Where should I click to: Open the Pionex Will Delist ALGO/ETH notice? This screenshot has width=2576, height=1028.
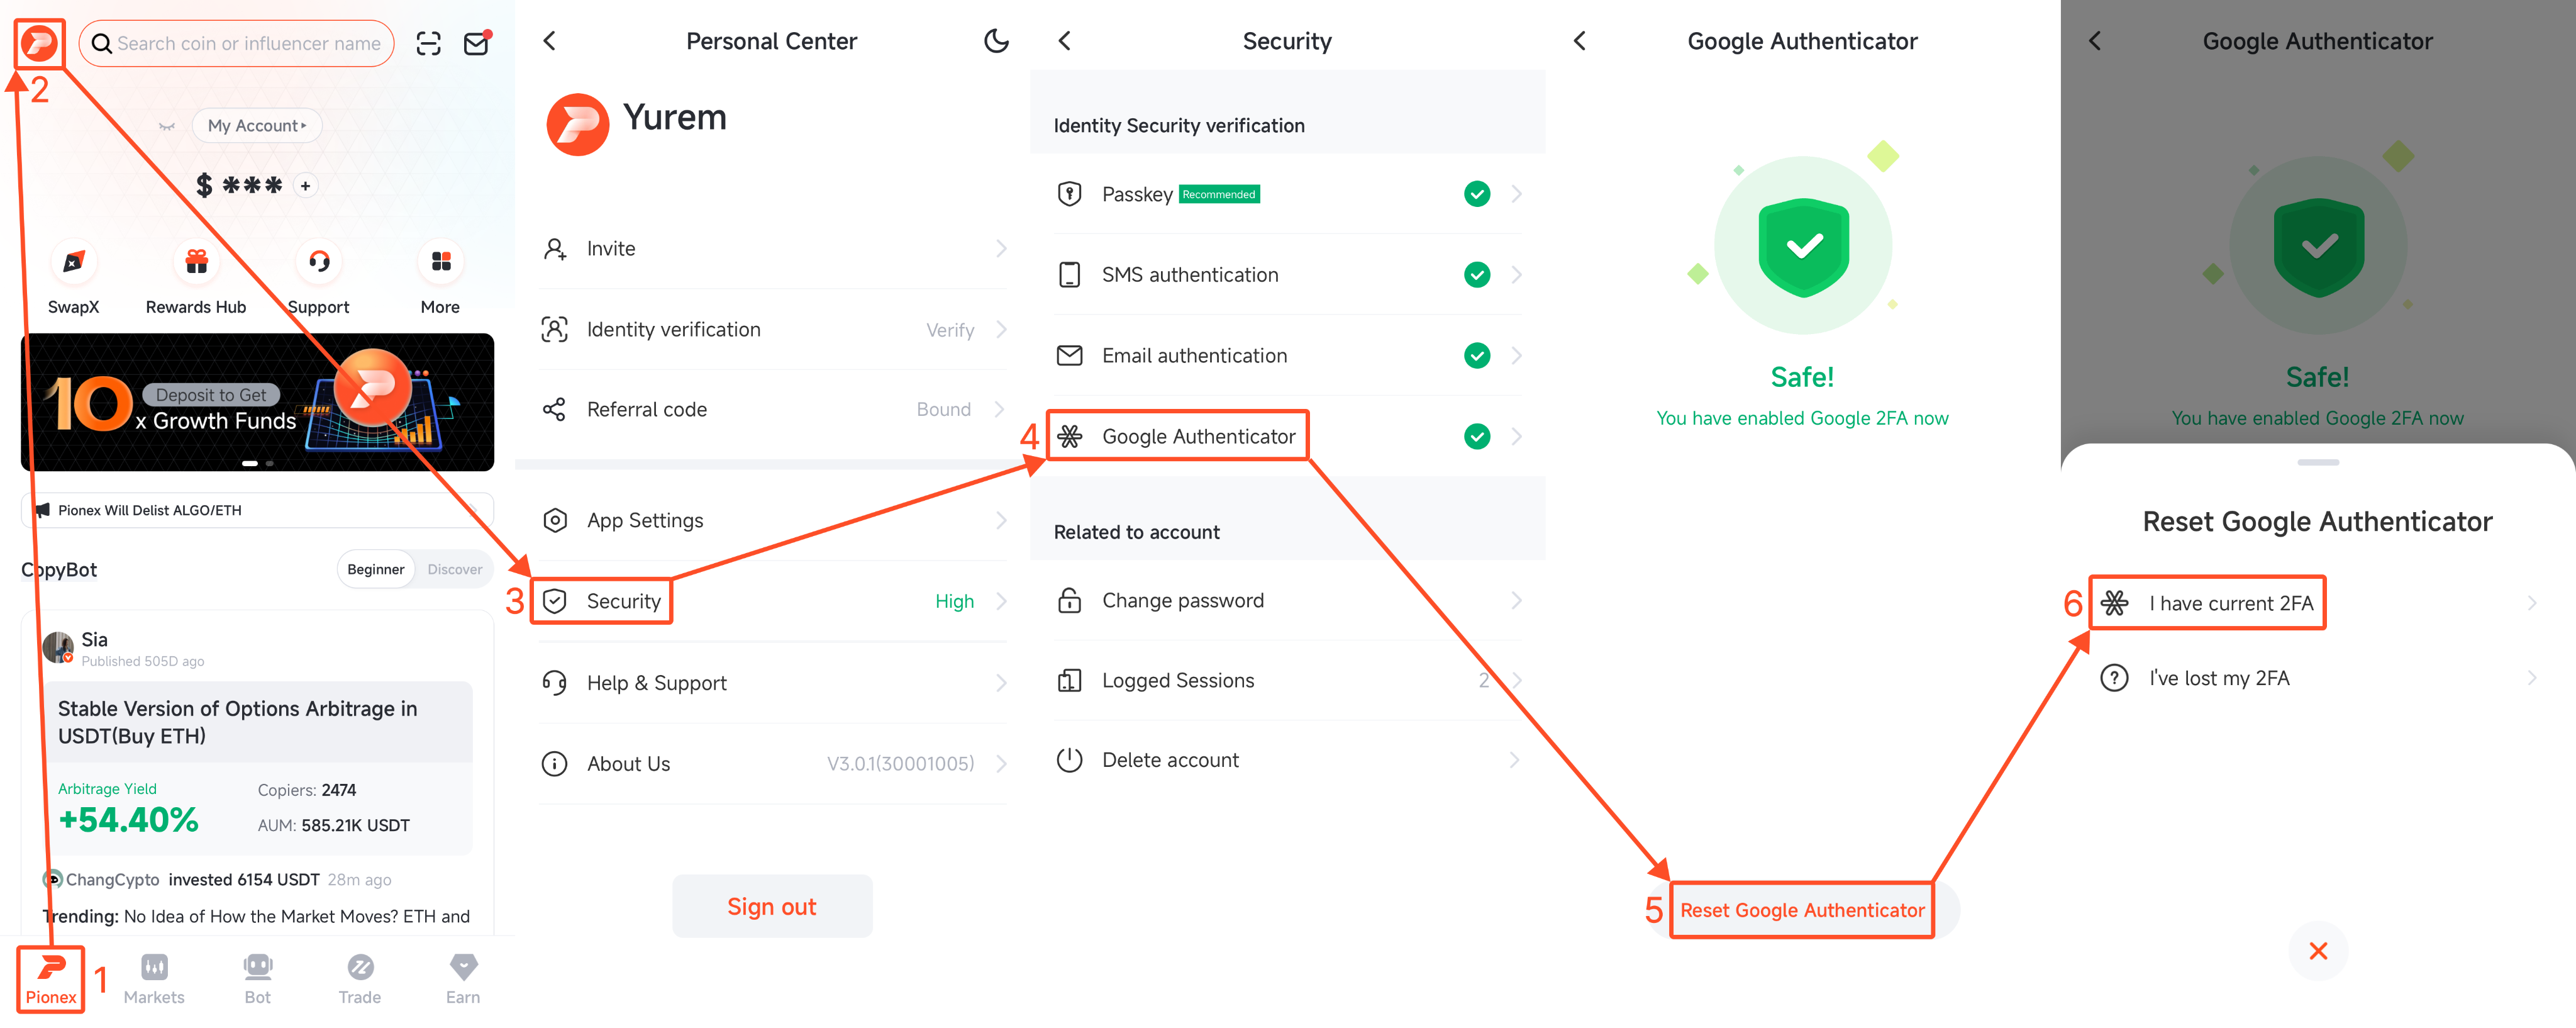tap(257, 510)
